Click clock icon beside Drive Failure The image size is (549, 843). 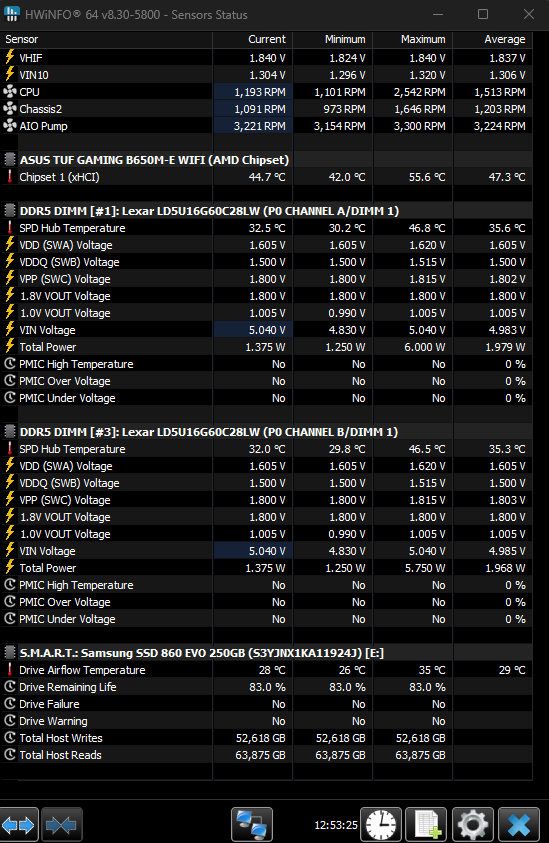pos(10,704)
